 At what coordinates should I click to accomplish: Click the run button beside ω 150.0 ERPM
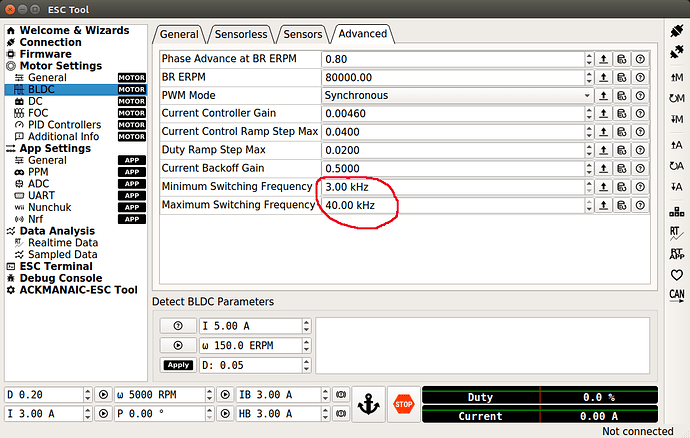pos(178,346)
